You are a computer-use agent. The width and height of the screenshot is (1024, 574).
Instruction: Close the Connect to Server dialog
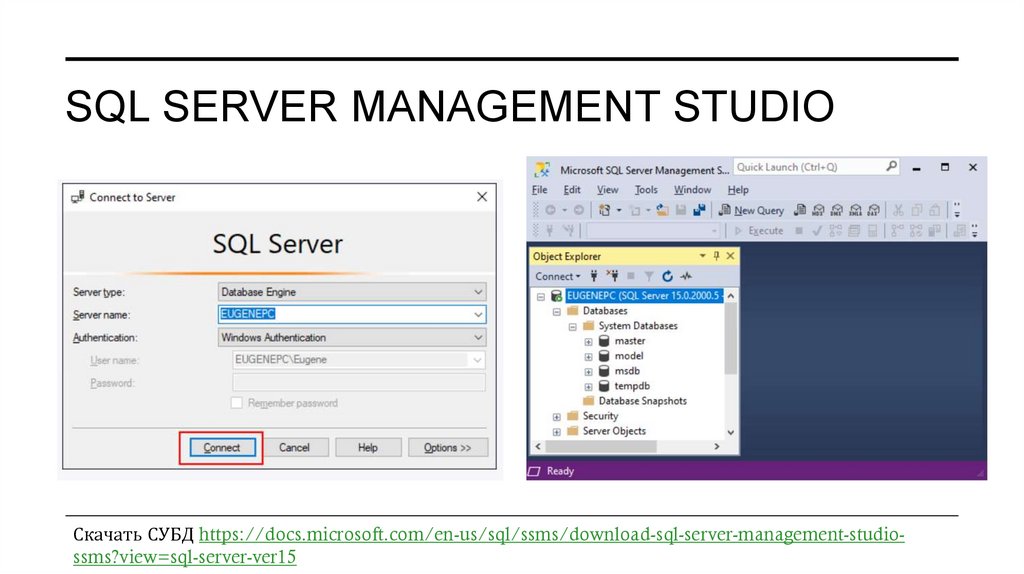pyautogui.click(x=482, y=197)
